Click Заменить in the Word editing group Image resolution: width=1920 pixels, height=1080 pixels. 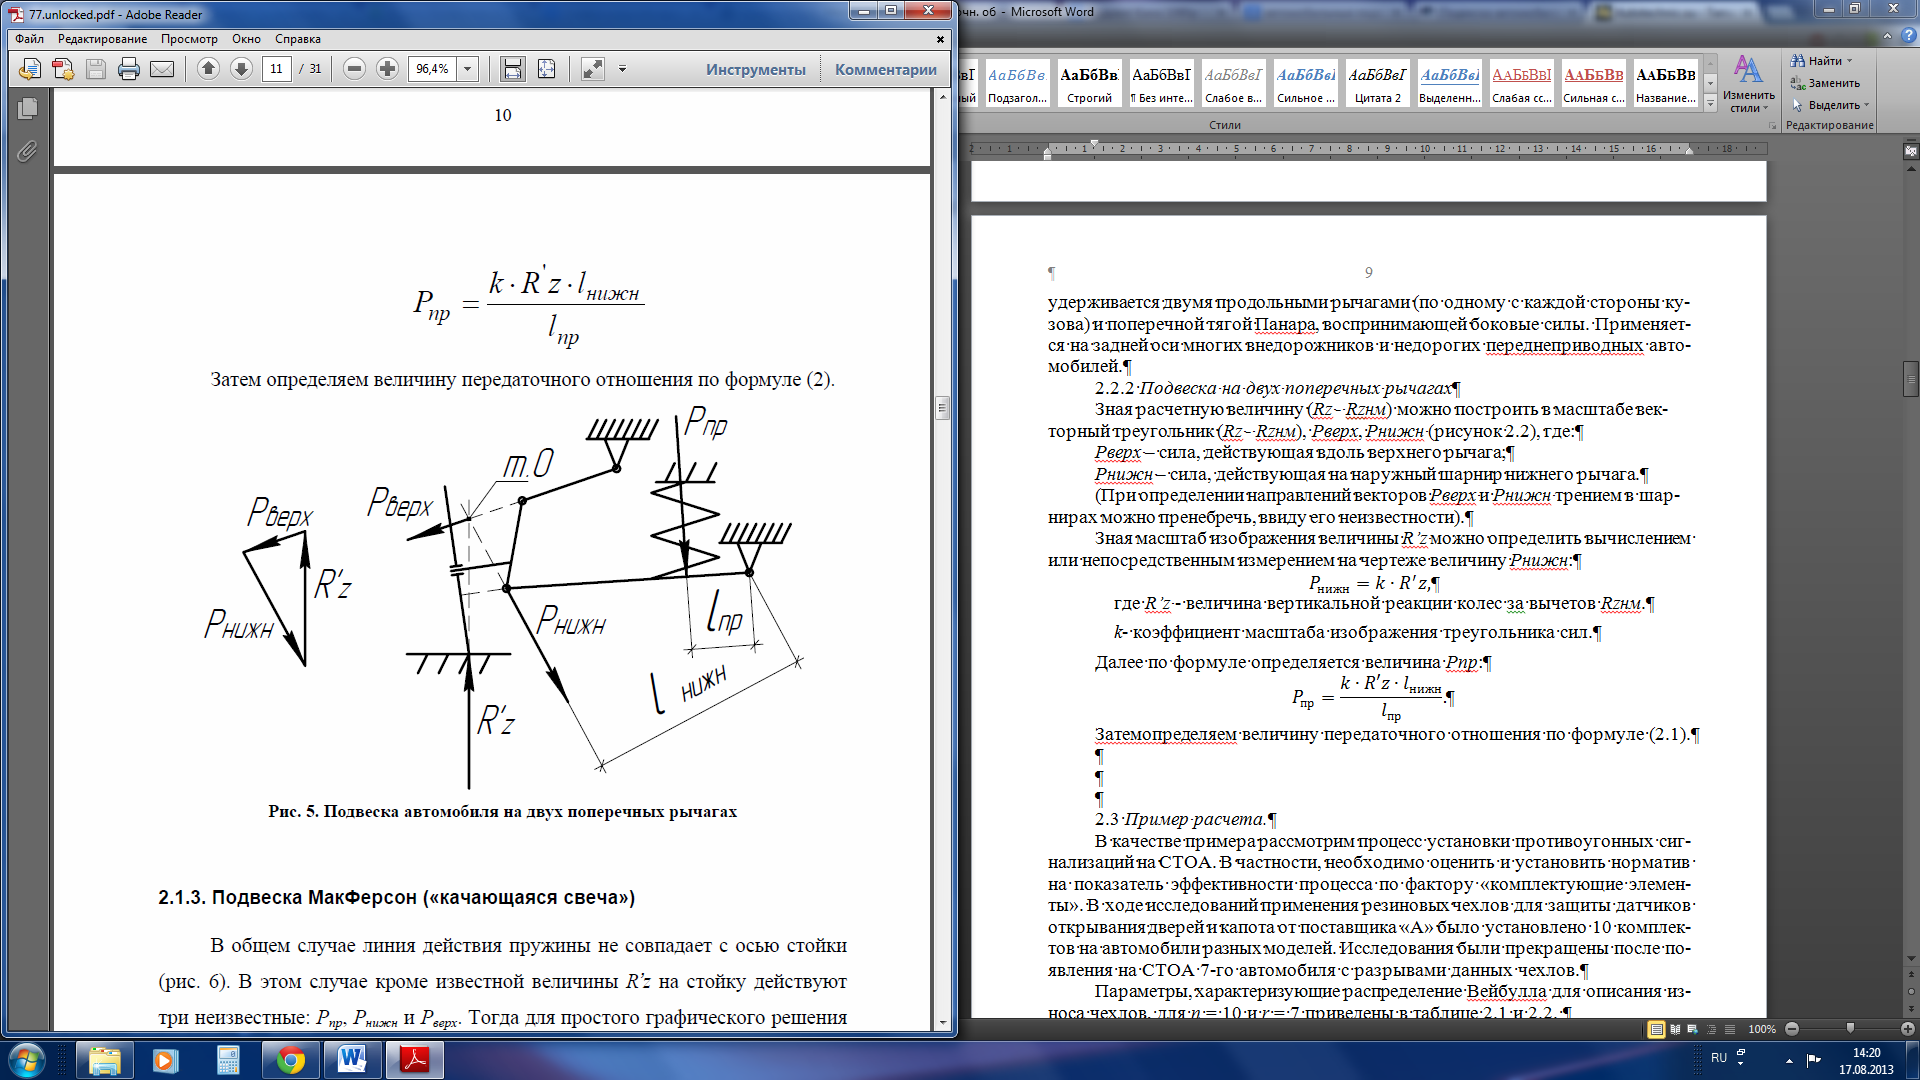(x=1825, y=83)
